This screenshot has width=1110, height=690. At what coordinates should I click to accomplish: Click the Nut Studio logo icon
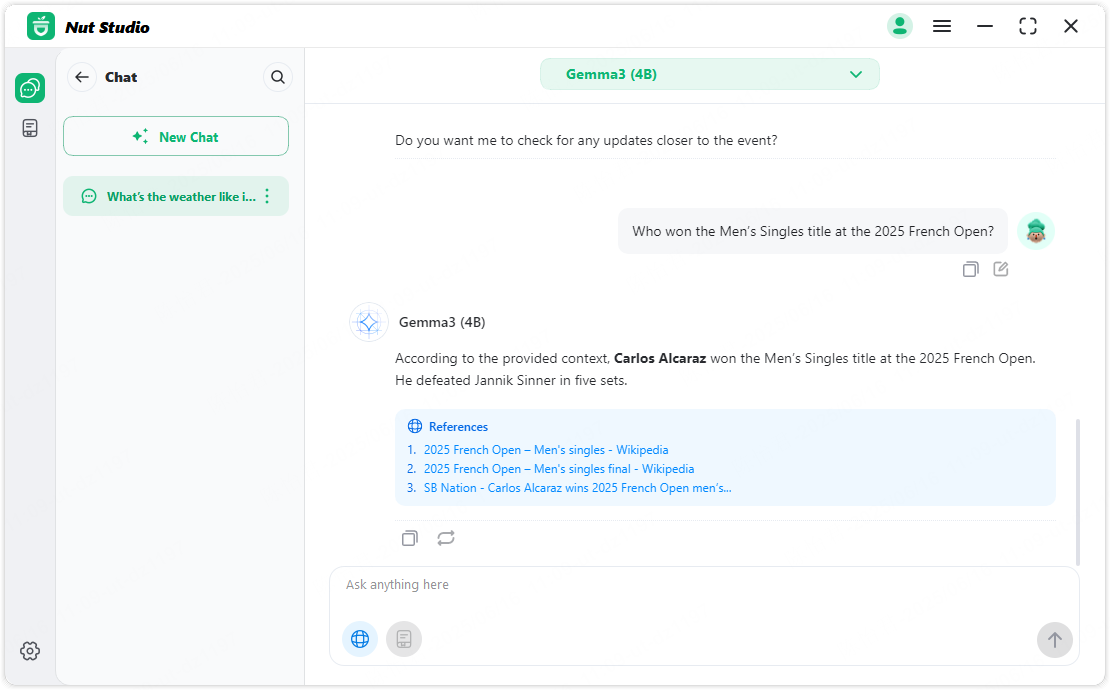[x=41, y=27]
